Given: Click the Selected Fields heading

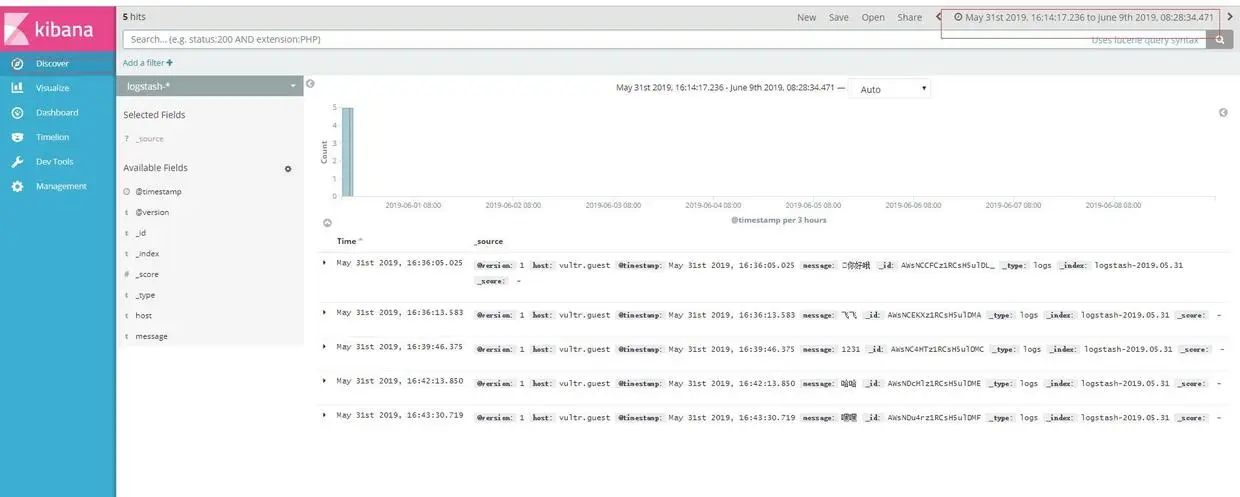Looking at the screenshot, I should pos(154,115).
